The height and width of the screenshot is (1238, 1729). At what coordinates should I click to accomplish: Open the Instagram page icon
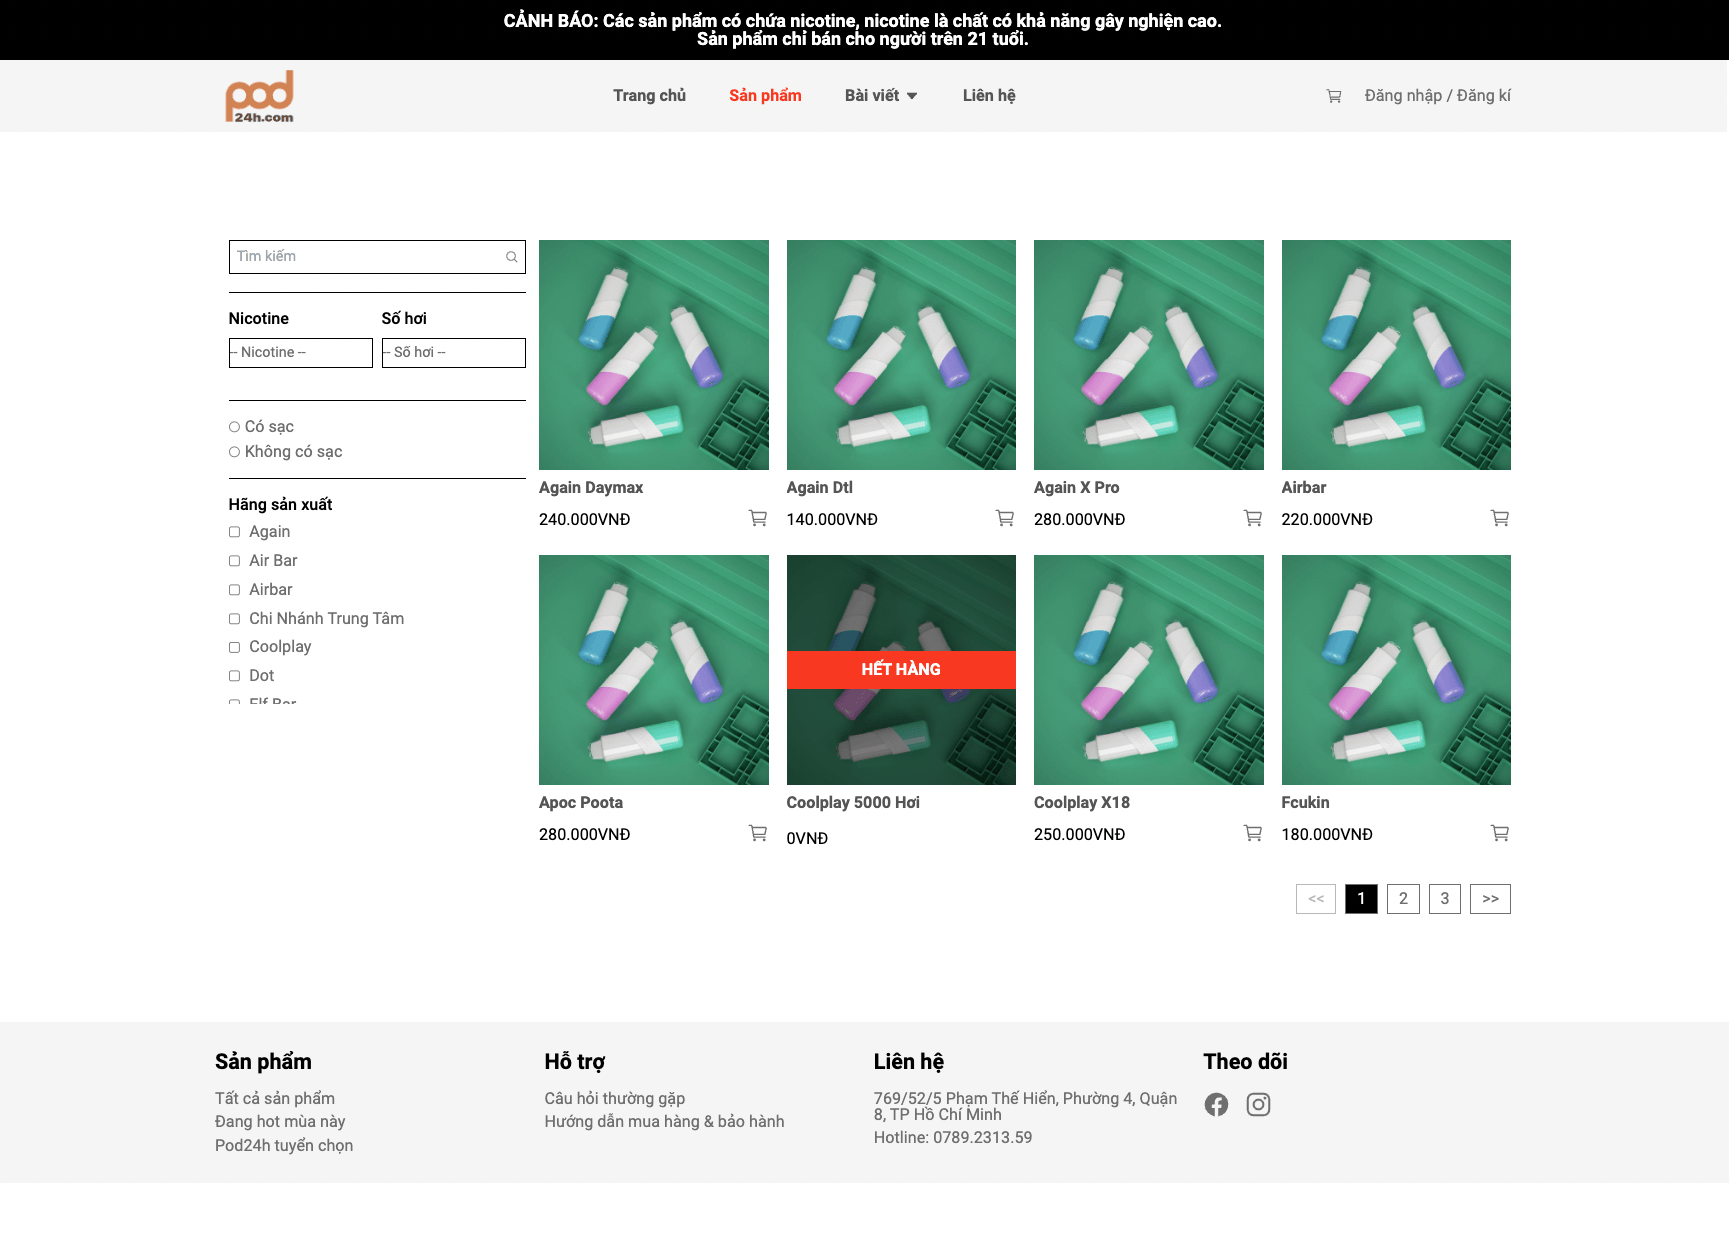tap(1258, 1104)
